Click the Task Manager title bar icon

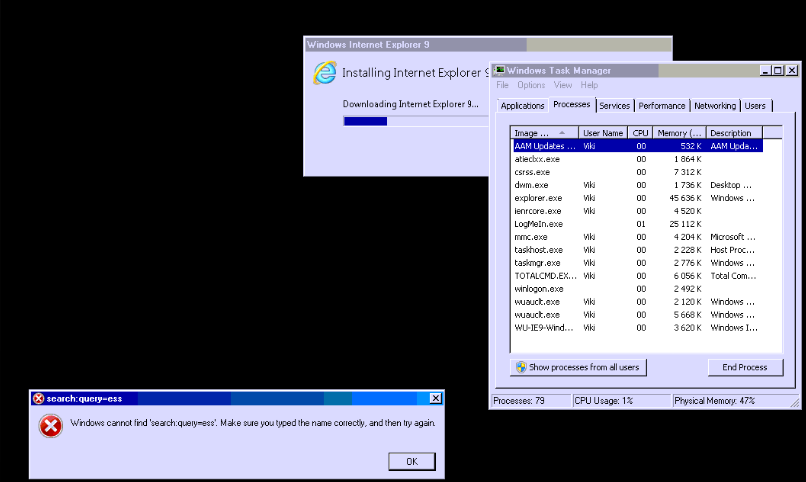[499, 70]
